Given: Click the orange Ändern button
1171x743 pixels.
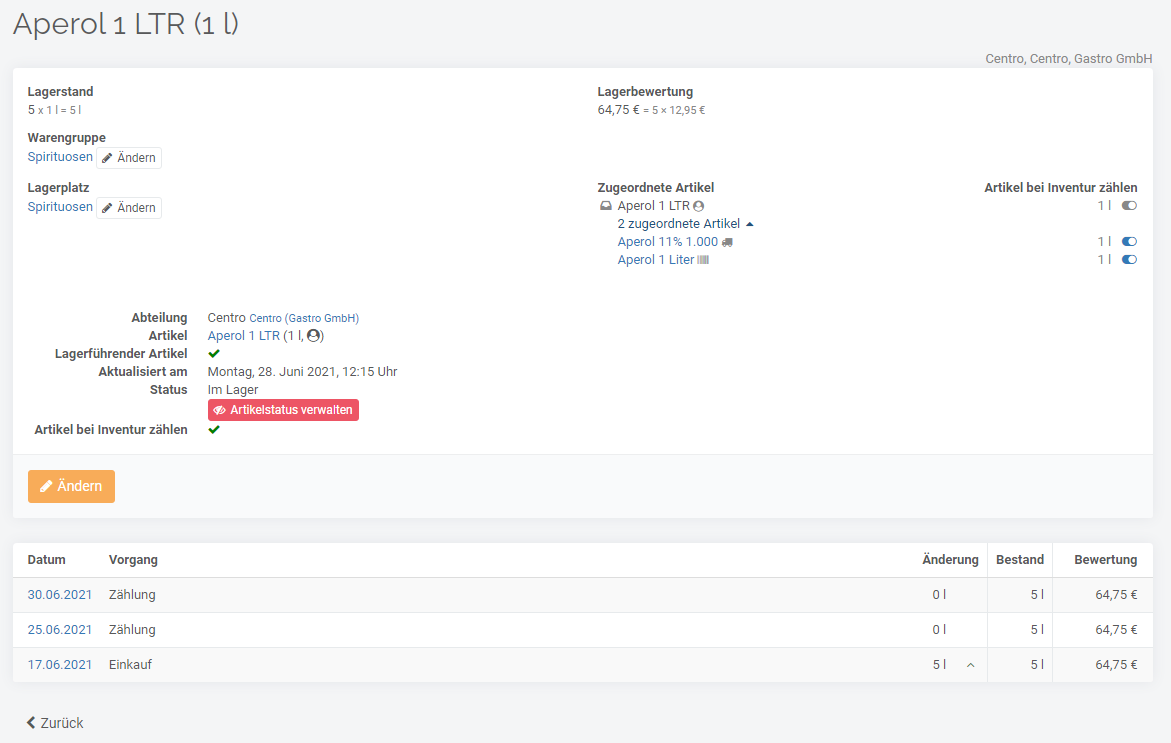Looking at the screenshot, I should pos(71,486).
